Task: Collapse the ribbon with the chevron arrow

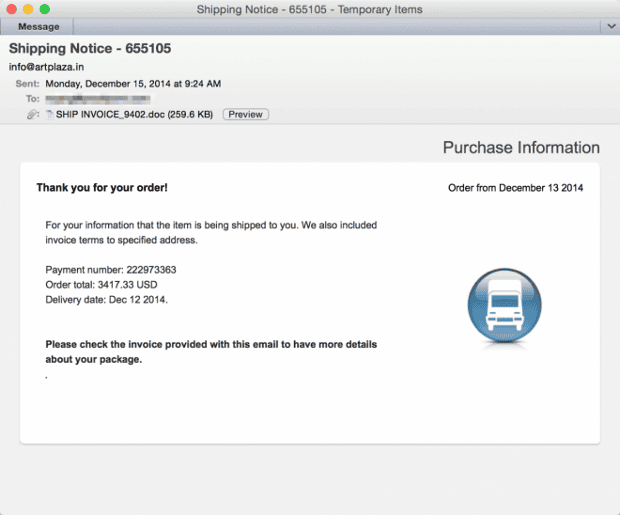Action: pyautogui.click(x=612, y=27)
